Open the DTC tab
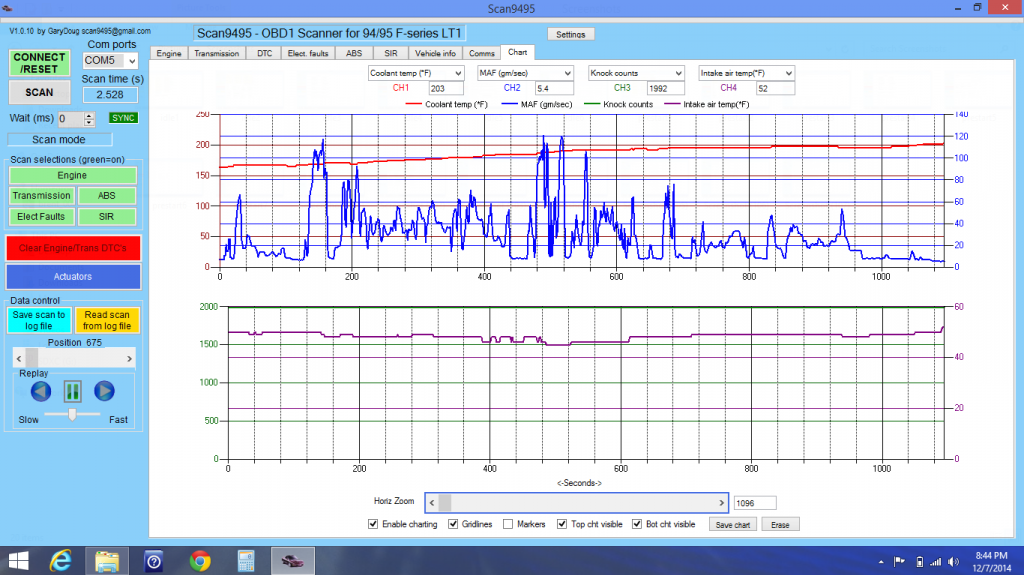The height and width of the screenshot is (575, 1024). 264,54
